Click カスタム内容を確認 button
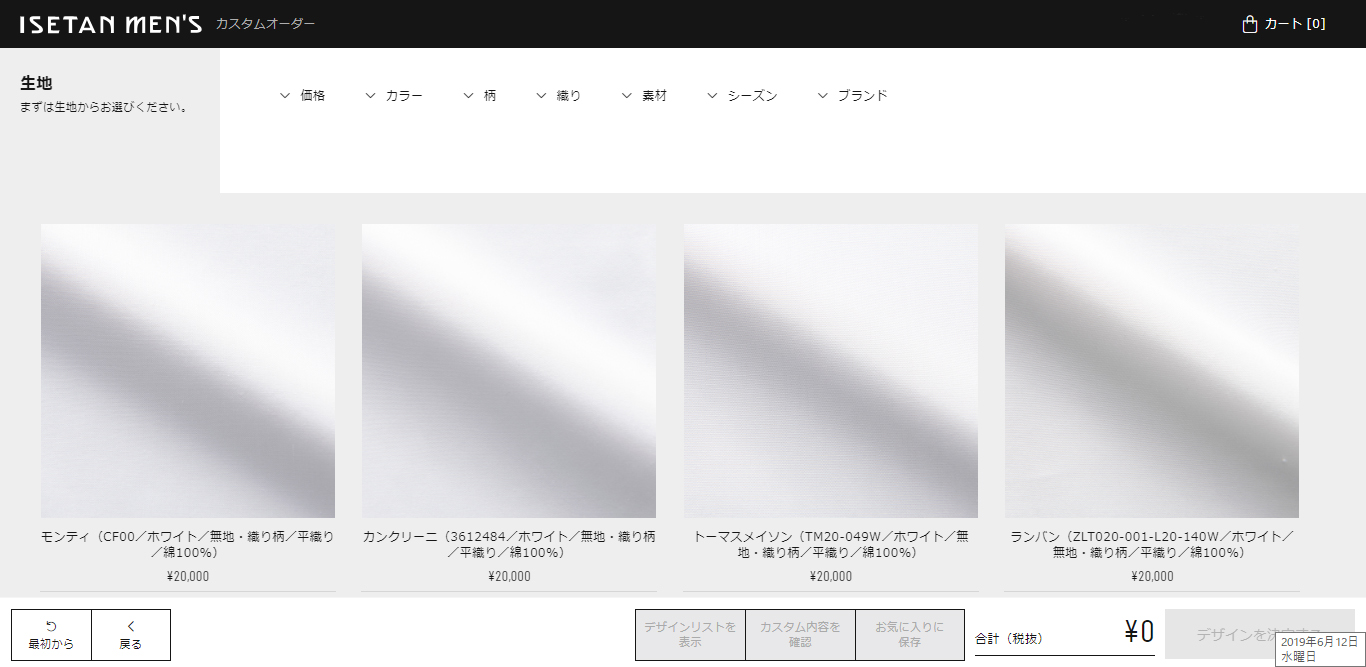 (800, 635)
